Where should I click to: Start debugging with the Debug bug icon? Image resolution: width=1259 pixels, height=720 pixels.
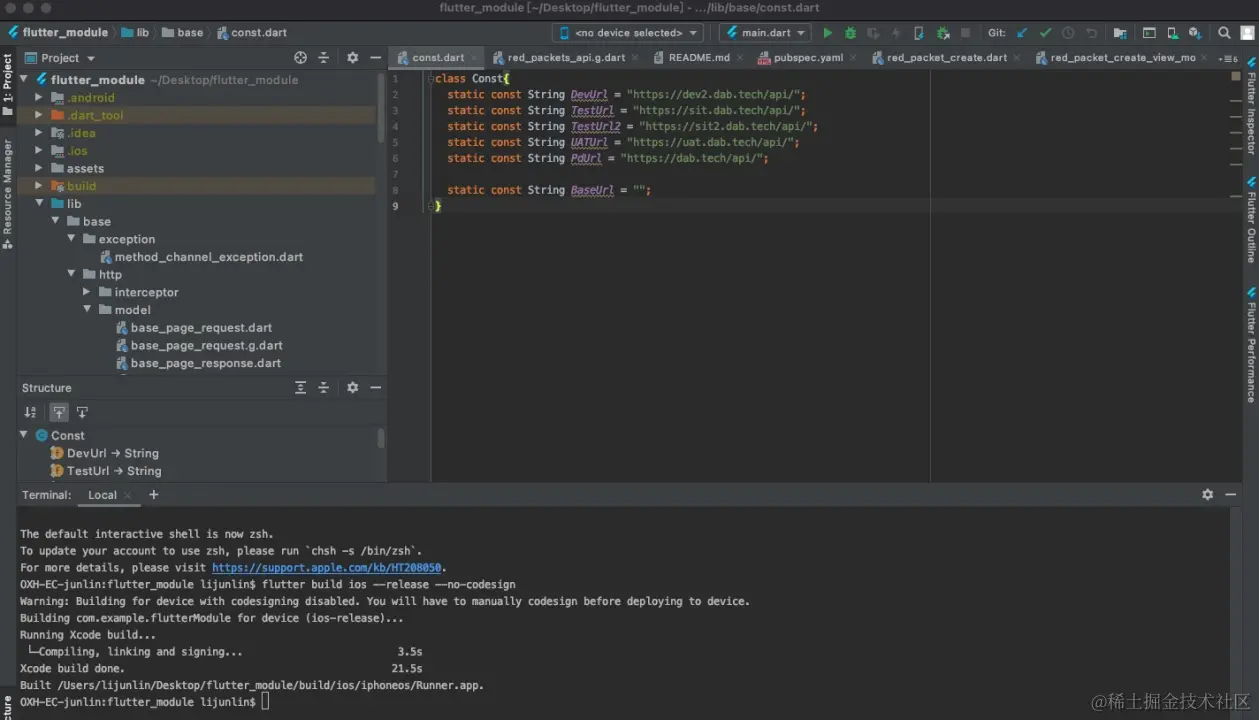point(850,33)
